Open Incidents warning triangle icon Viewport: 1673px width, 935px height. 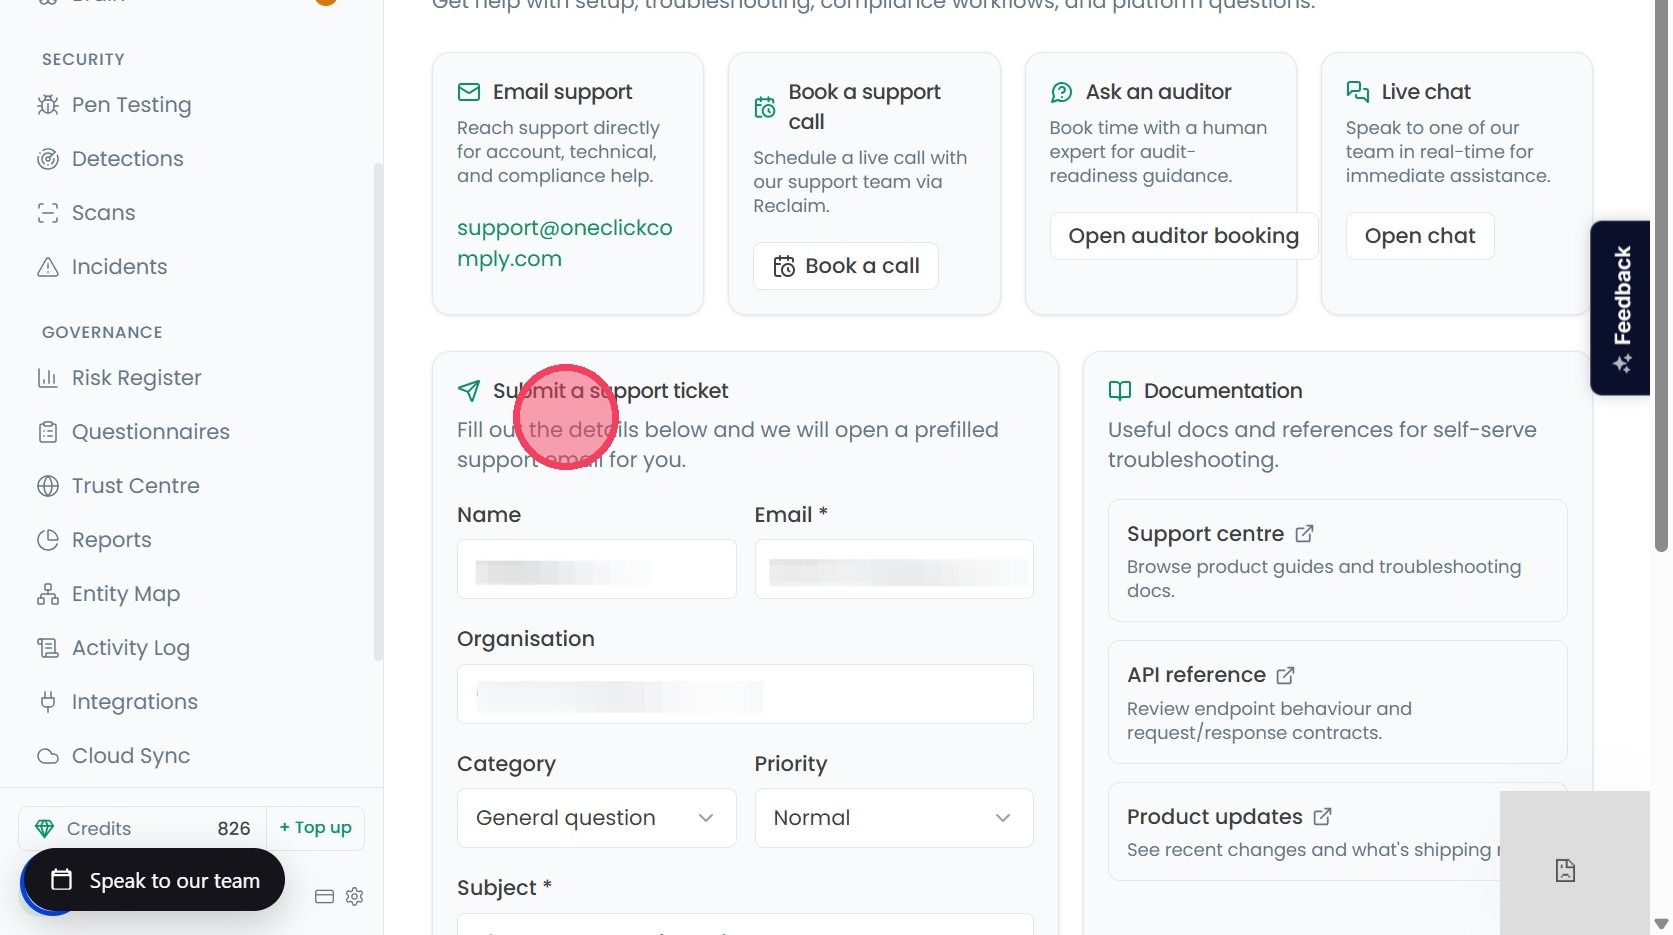click(x=48, y=267)
